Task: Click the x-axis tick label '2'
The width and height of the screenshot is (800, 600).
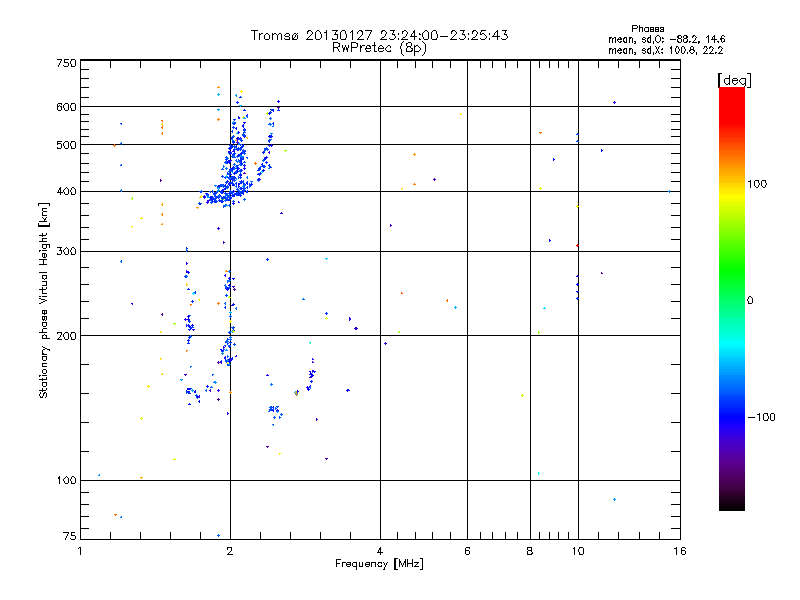Action: 230,551
